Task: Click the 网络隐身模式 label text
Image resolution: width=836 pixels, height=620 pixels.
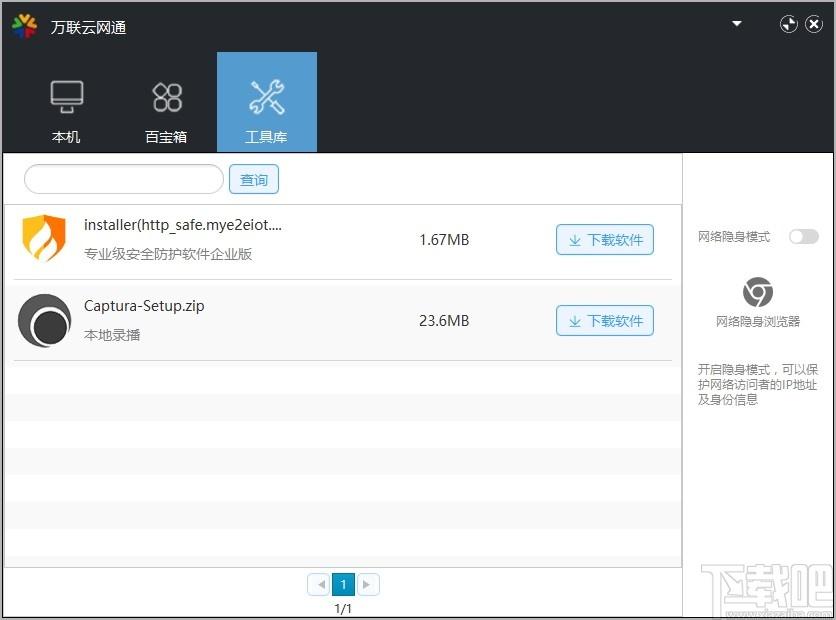Action: pyautogui.click(x=734, y=237)
